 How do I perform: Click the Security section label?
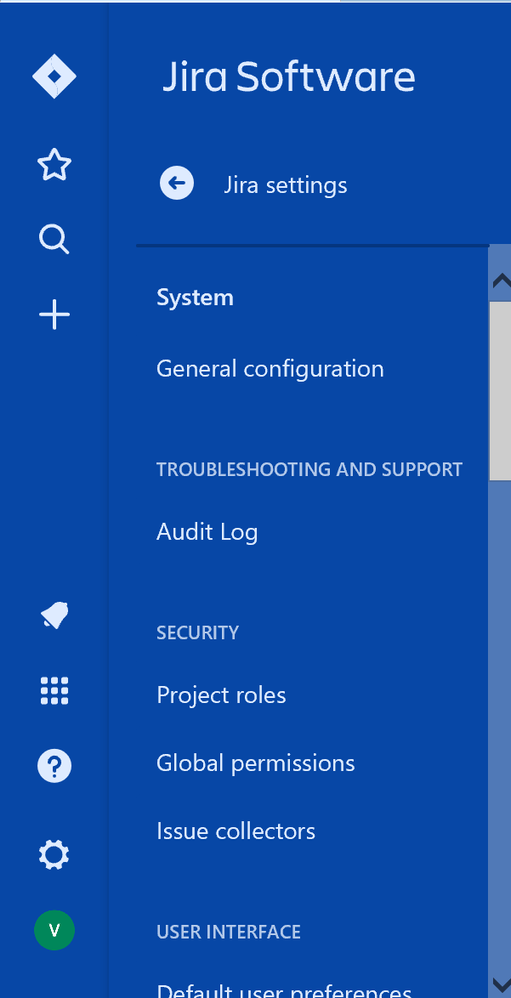[197, 633]
